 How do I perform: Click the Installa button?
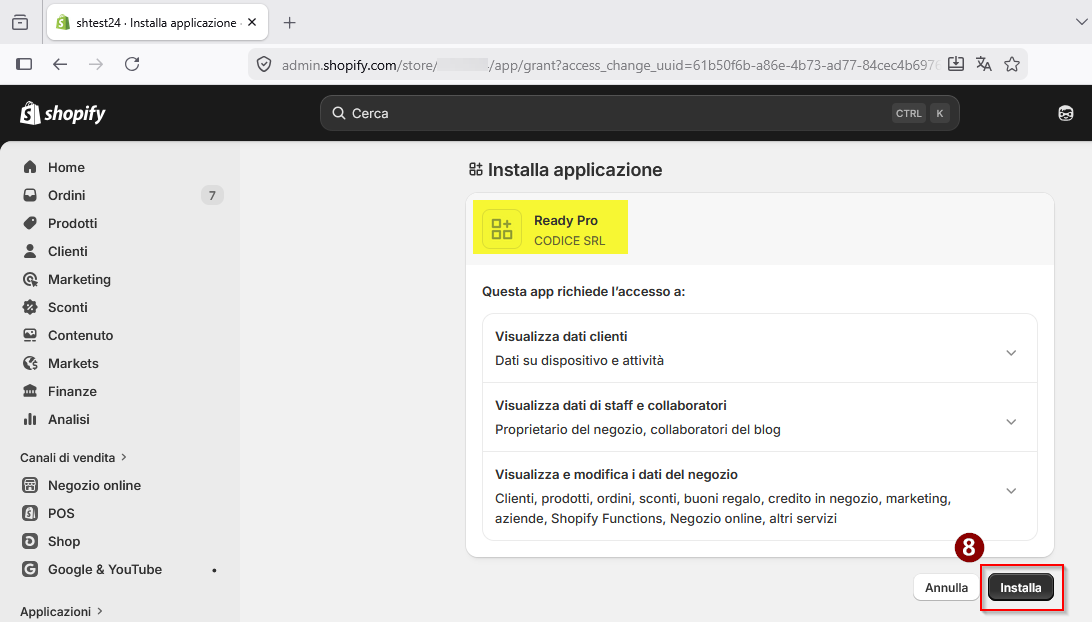tap(1020, 588)
